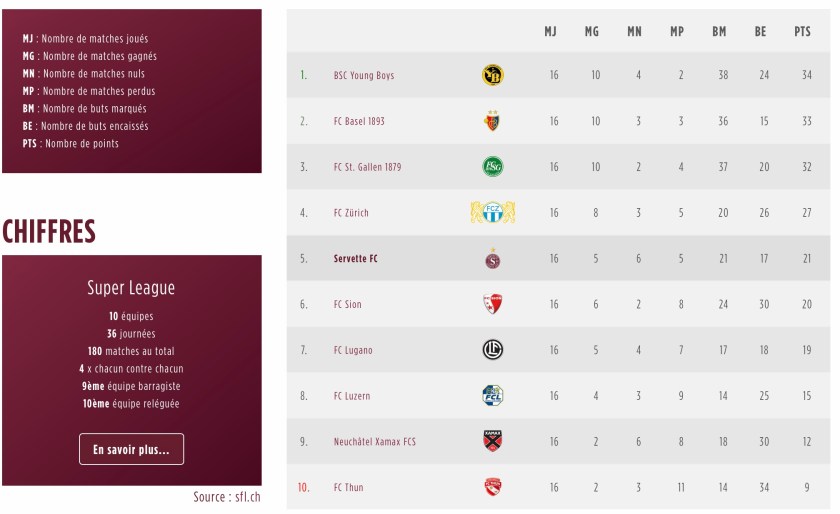The image size is (840, 514).
Task: Click the FC Lugano logo icon
Action: tap(492, 350)
